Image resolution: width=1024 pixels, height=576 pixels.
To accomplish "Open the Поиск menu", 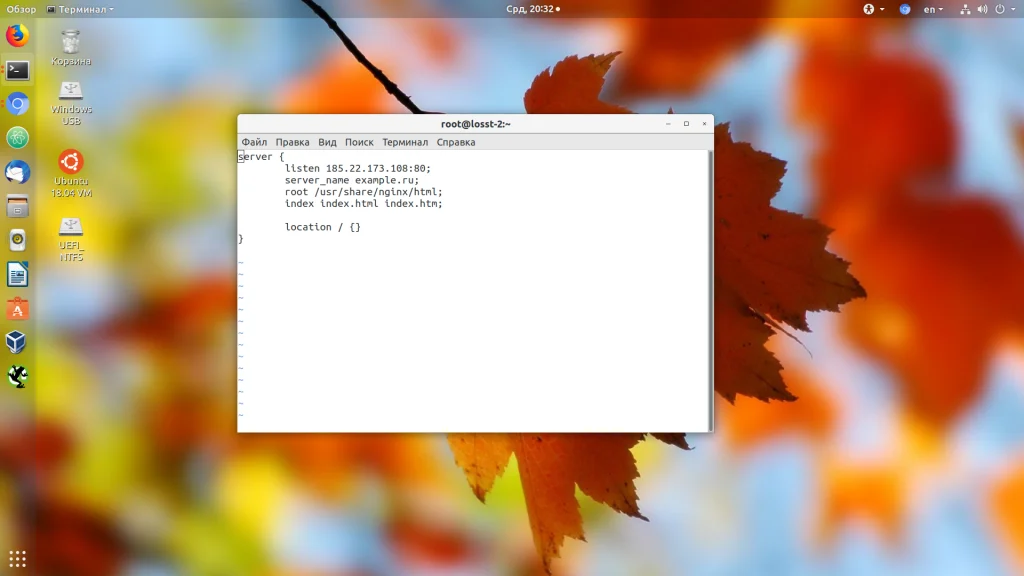I will tap(359, 142).
